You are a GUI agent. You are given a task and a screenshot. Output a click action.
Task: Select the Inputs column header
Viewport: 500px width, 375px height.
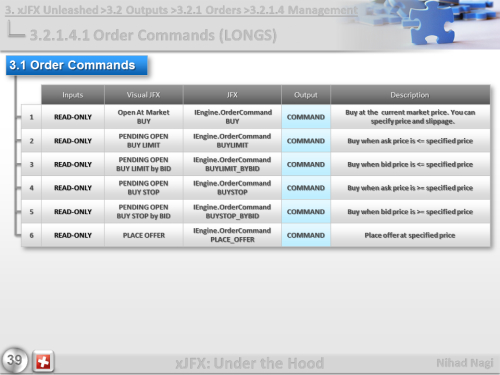pos(73,95)
